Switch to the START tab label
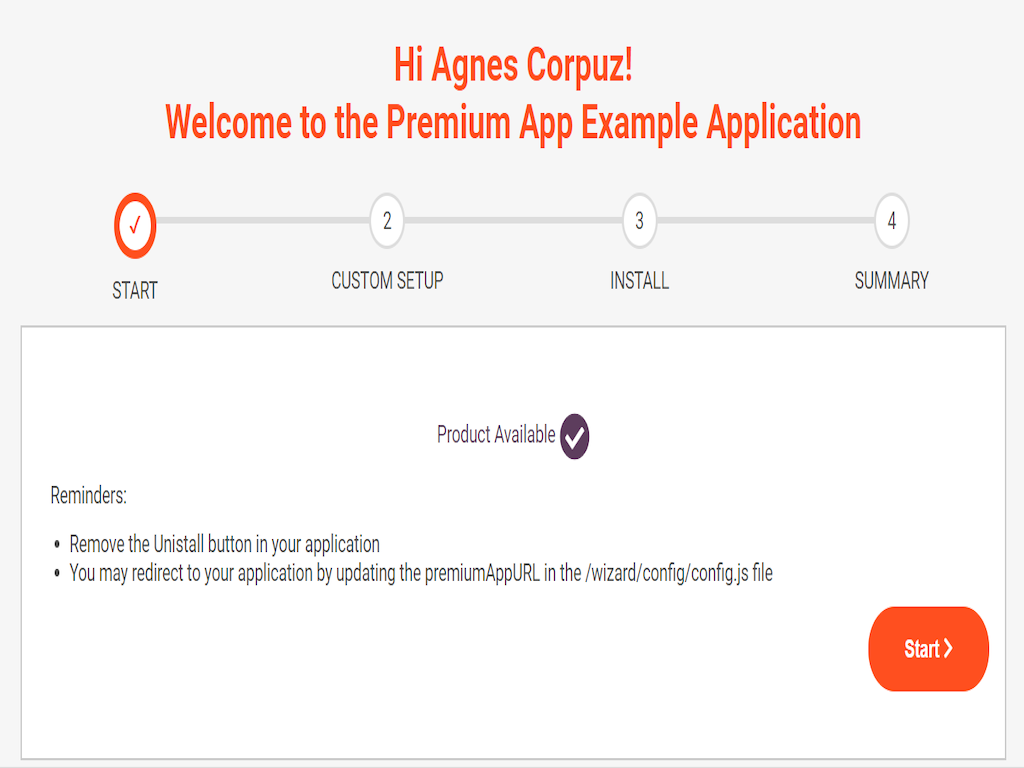The height and width of the screenshot is (768, 1024). (x=135, y=290)
